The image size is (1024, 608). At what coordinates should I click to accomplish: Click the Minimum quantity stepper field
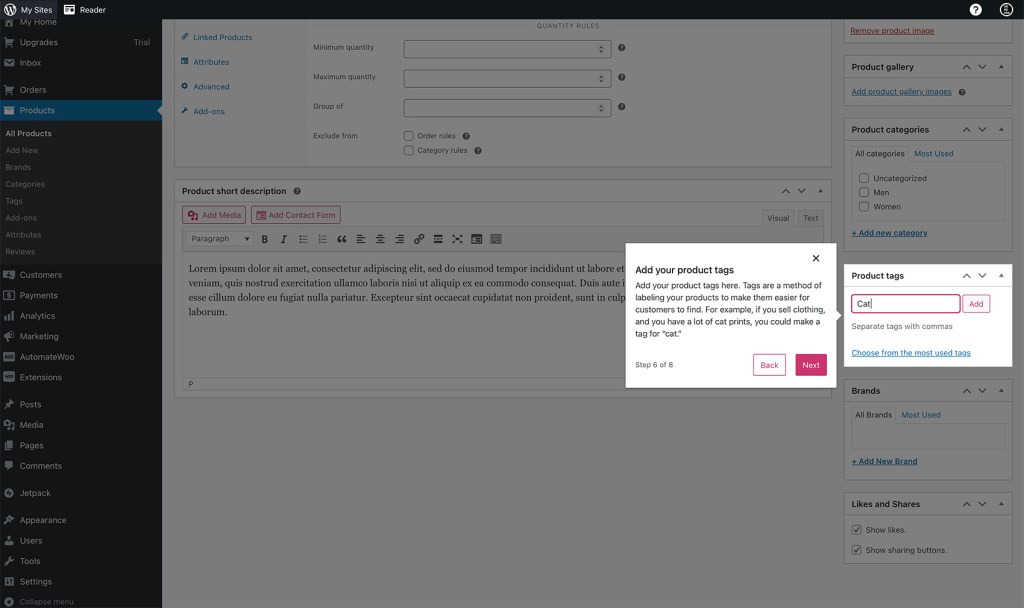point(507,49)
